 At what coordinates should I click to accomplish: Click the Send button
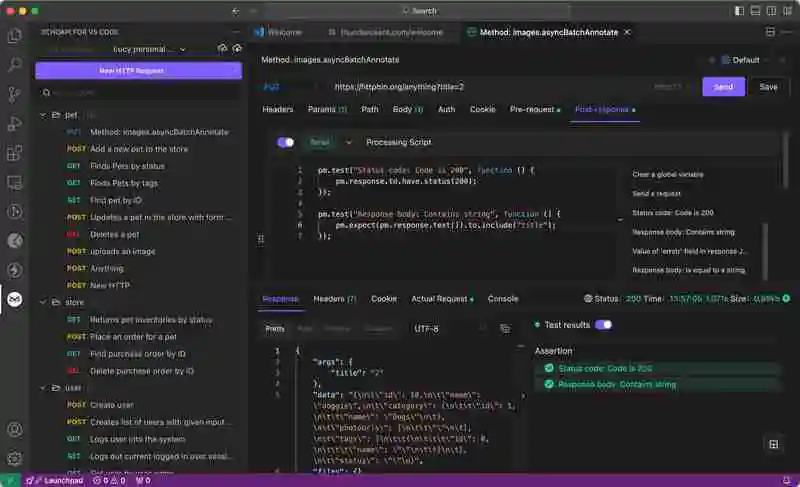tap(723, 87)
